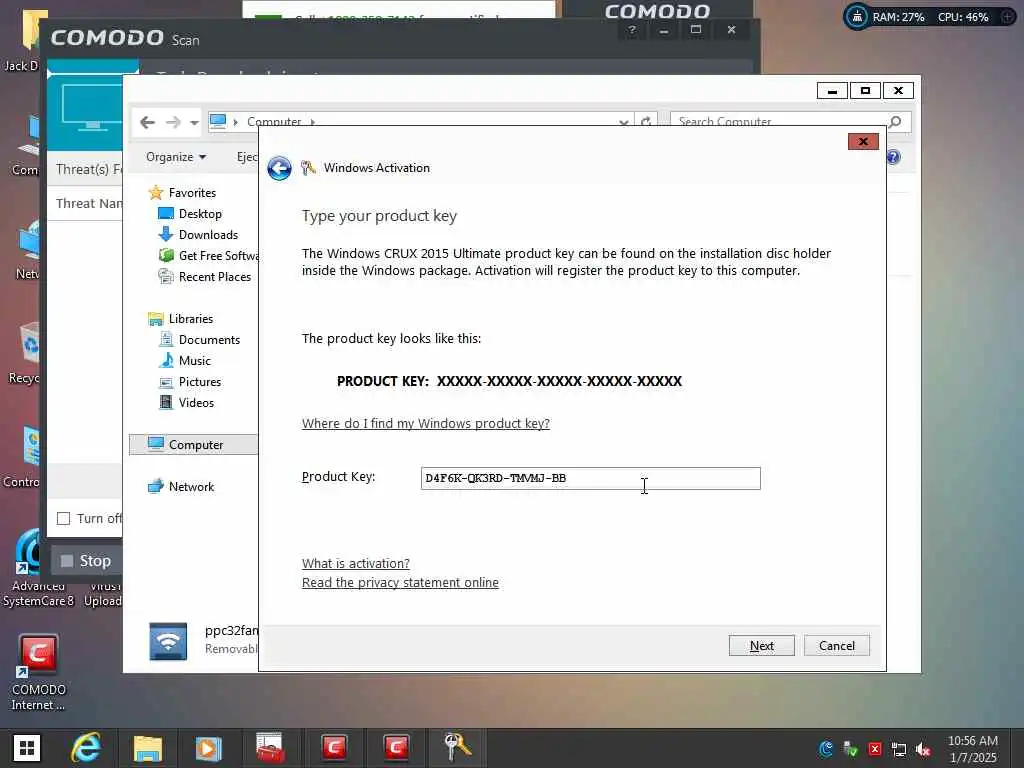This screenshot has width=1024, height=768.
Task: Click the red X tray icon
Action: [x=874, y=748]
